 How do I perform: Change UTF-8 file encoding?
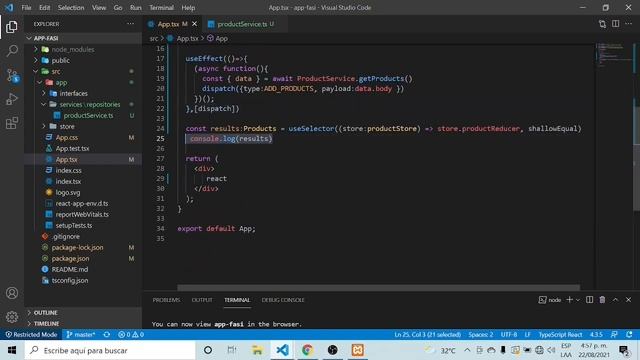[x=509, y=334]
